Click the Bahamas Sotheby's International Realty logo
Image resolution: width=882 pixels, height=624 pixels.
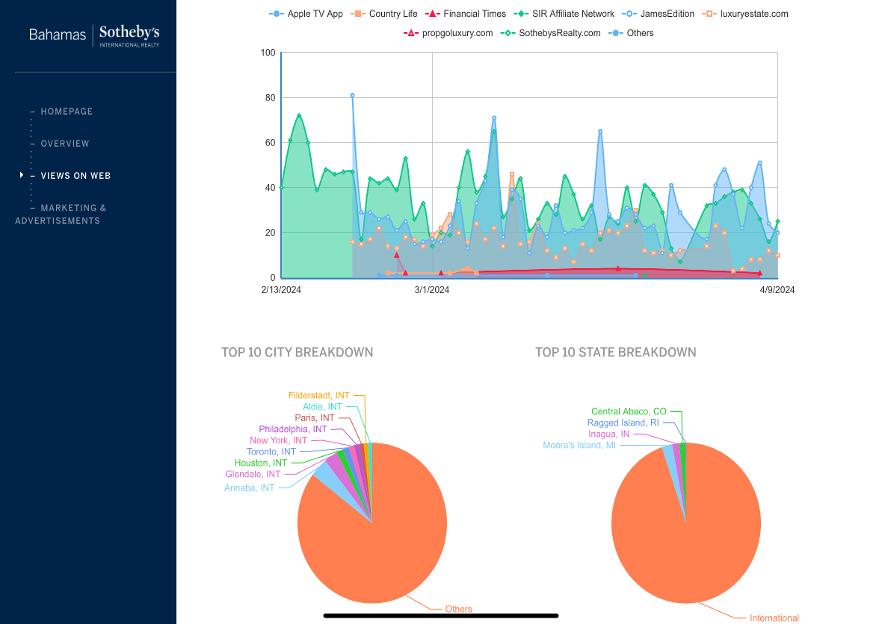[94, 35]
